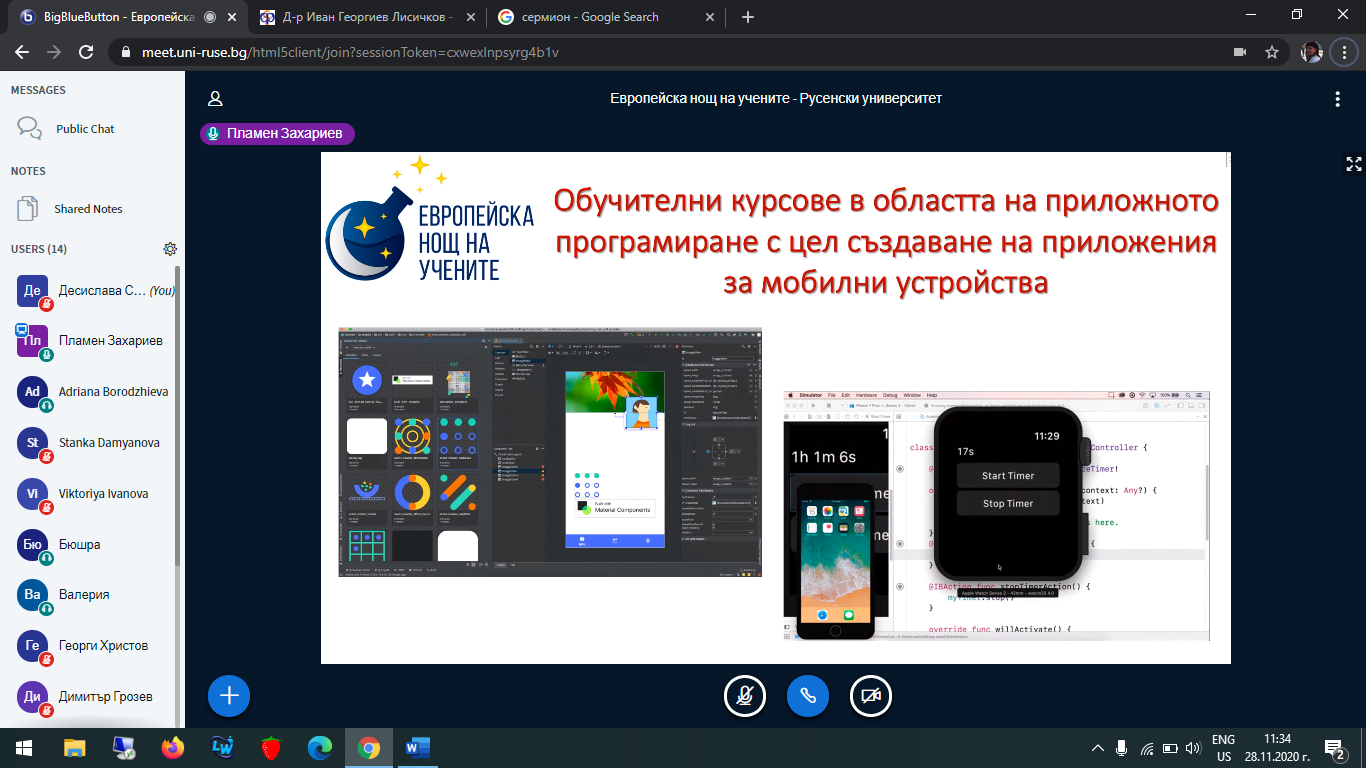Click the Пламен Захариев talking indicator
1366x768 pixels.
(277, 134)
